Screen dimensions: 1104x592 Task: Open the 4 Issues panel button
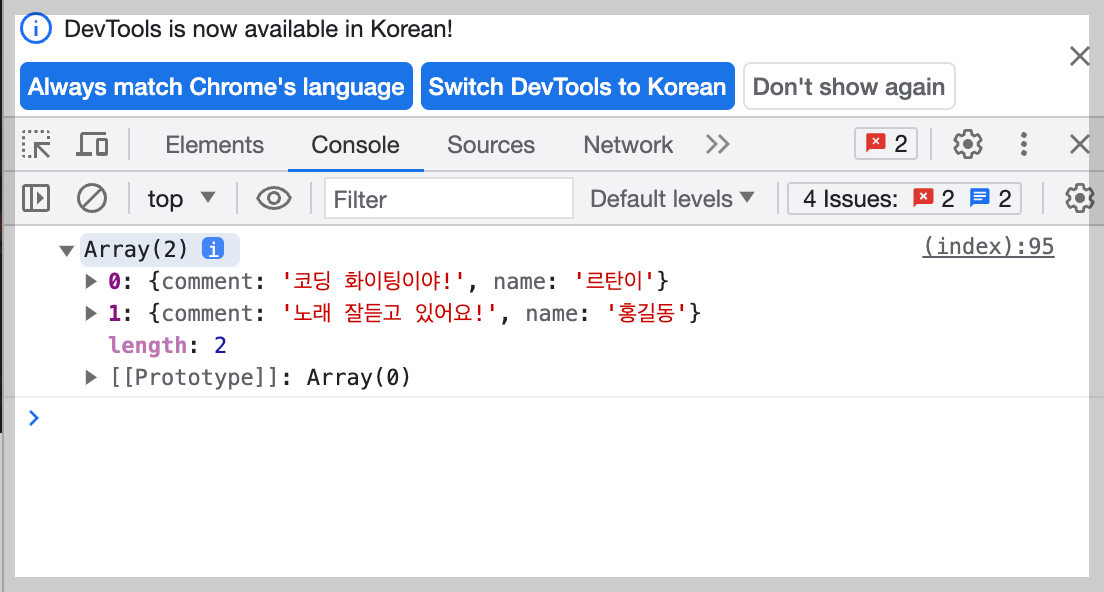(x=904, y=199)
